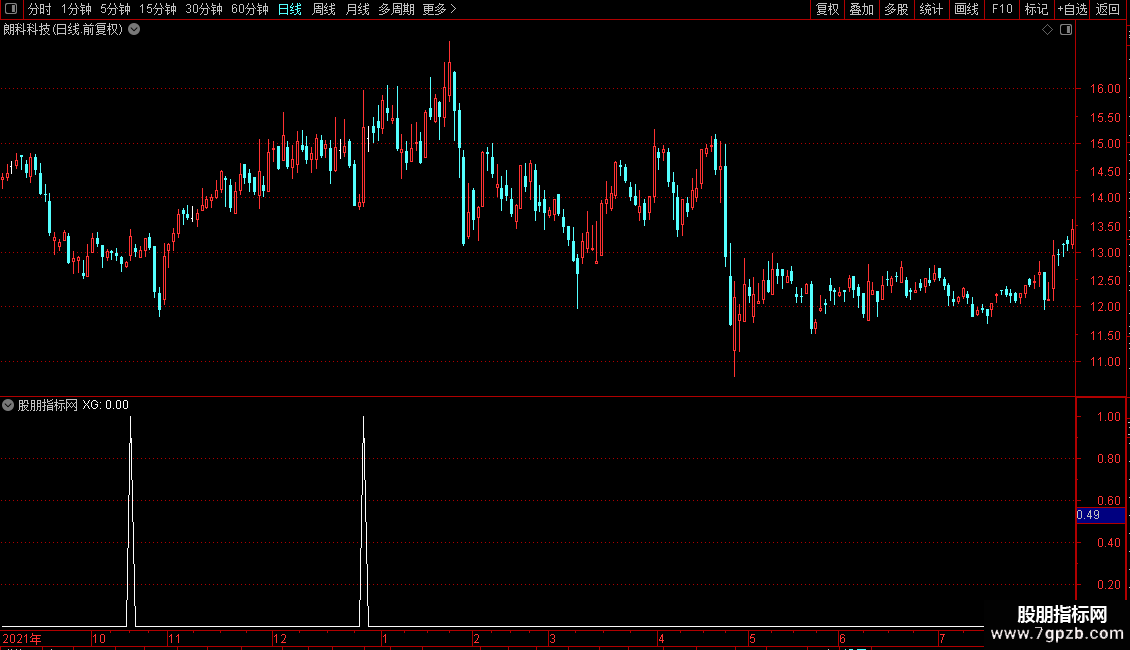Viewport: 1130px width, 650px height.
Task: Select the 1分钟 period tab
Action: click(x=76, y=9)
